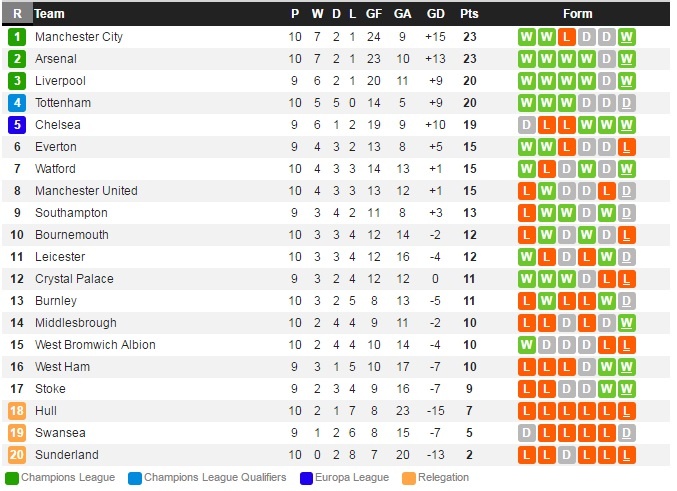Click the only D badge in Chelsea's form

click(x=527, y=125)
